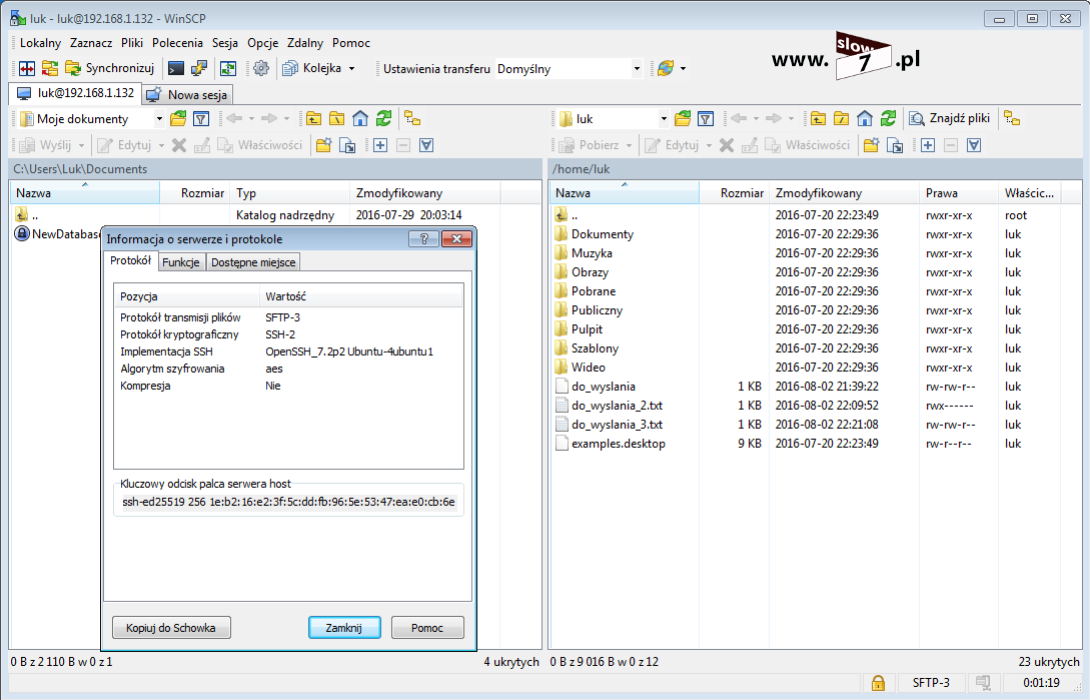
Task: Open the Zaznacz menu
Action: (91, 43)
